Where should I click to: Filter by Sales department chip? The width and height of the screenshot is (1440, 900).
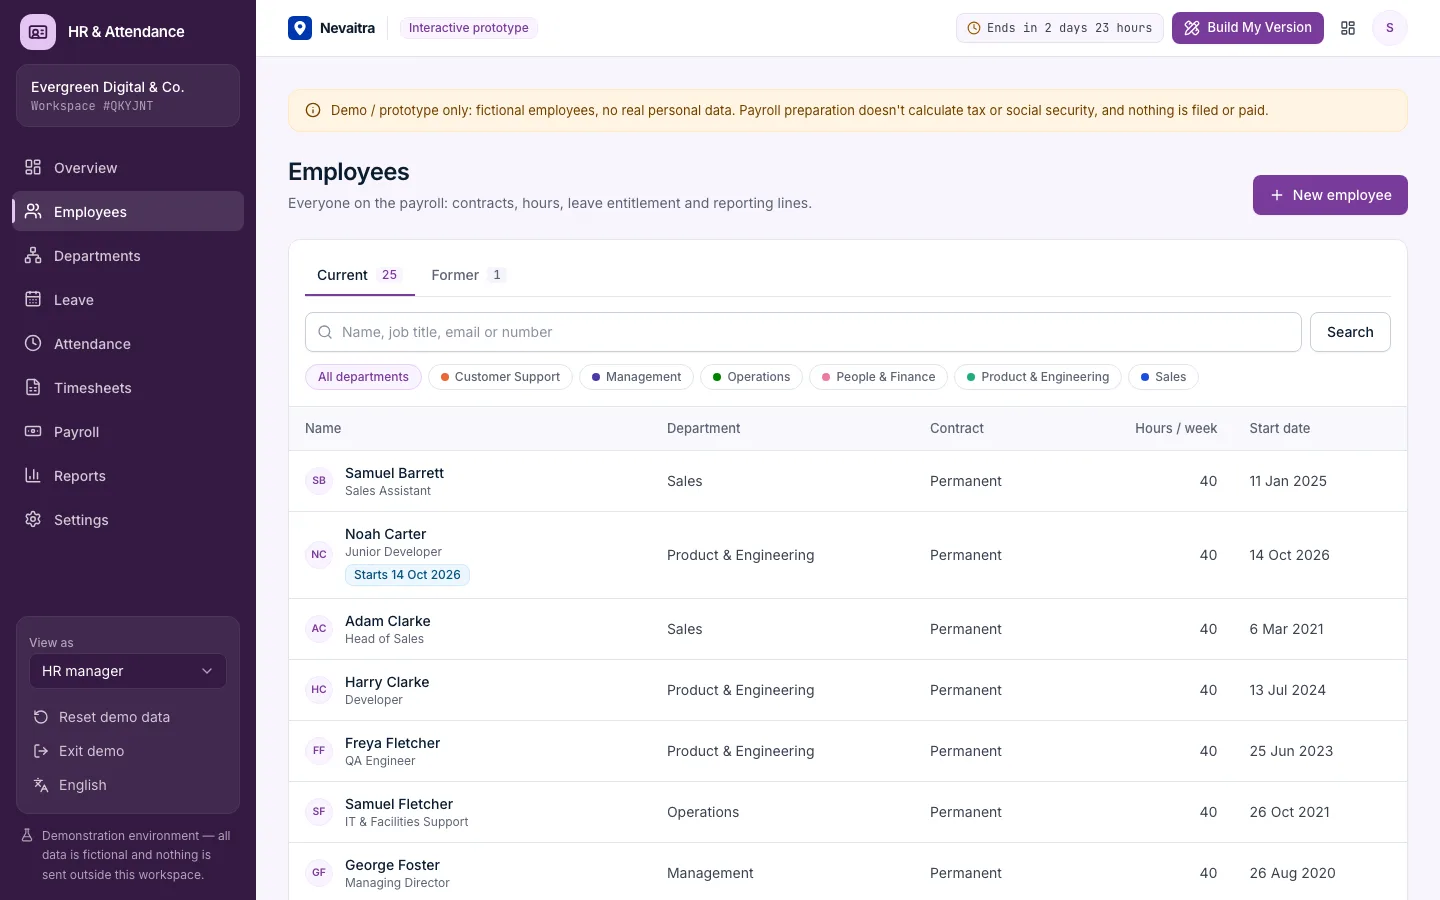coord(1163,377)
